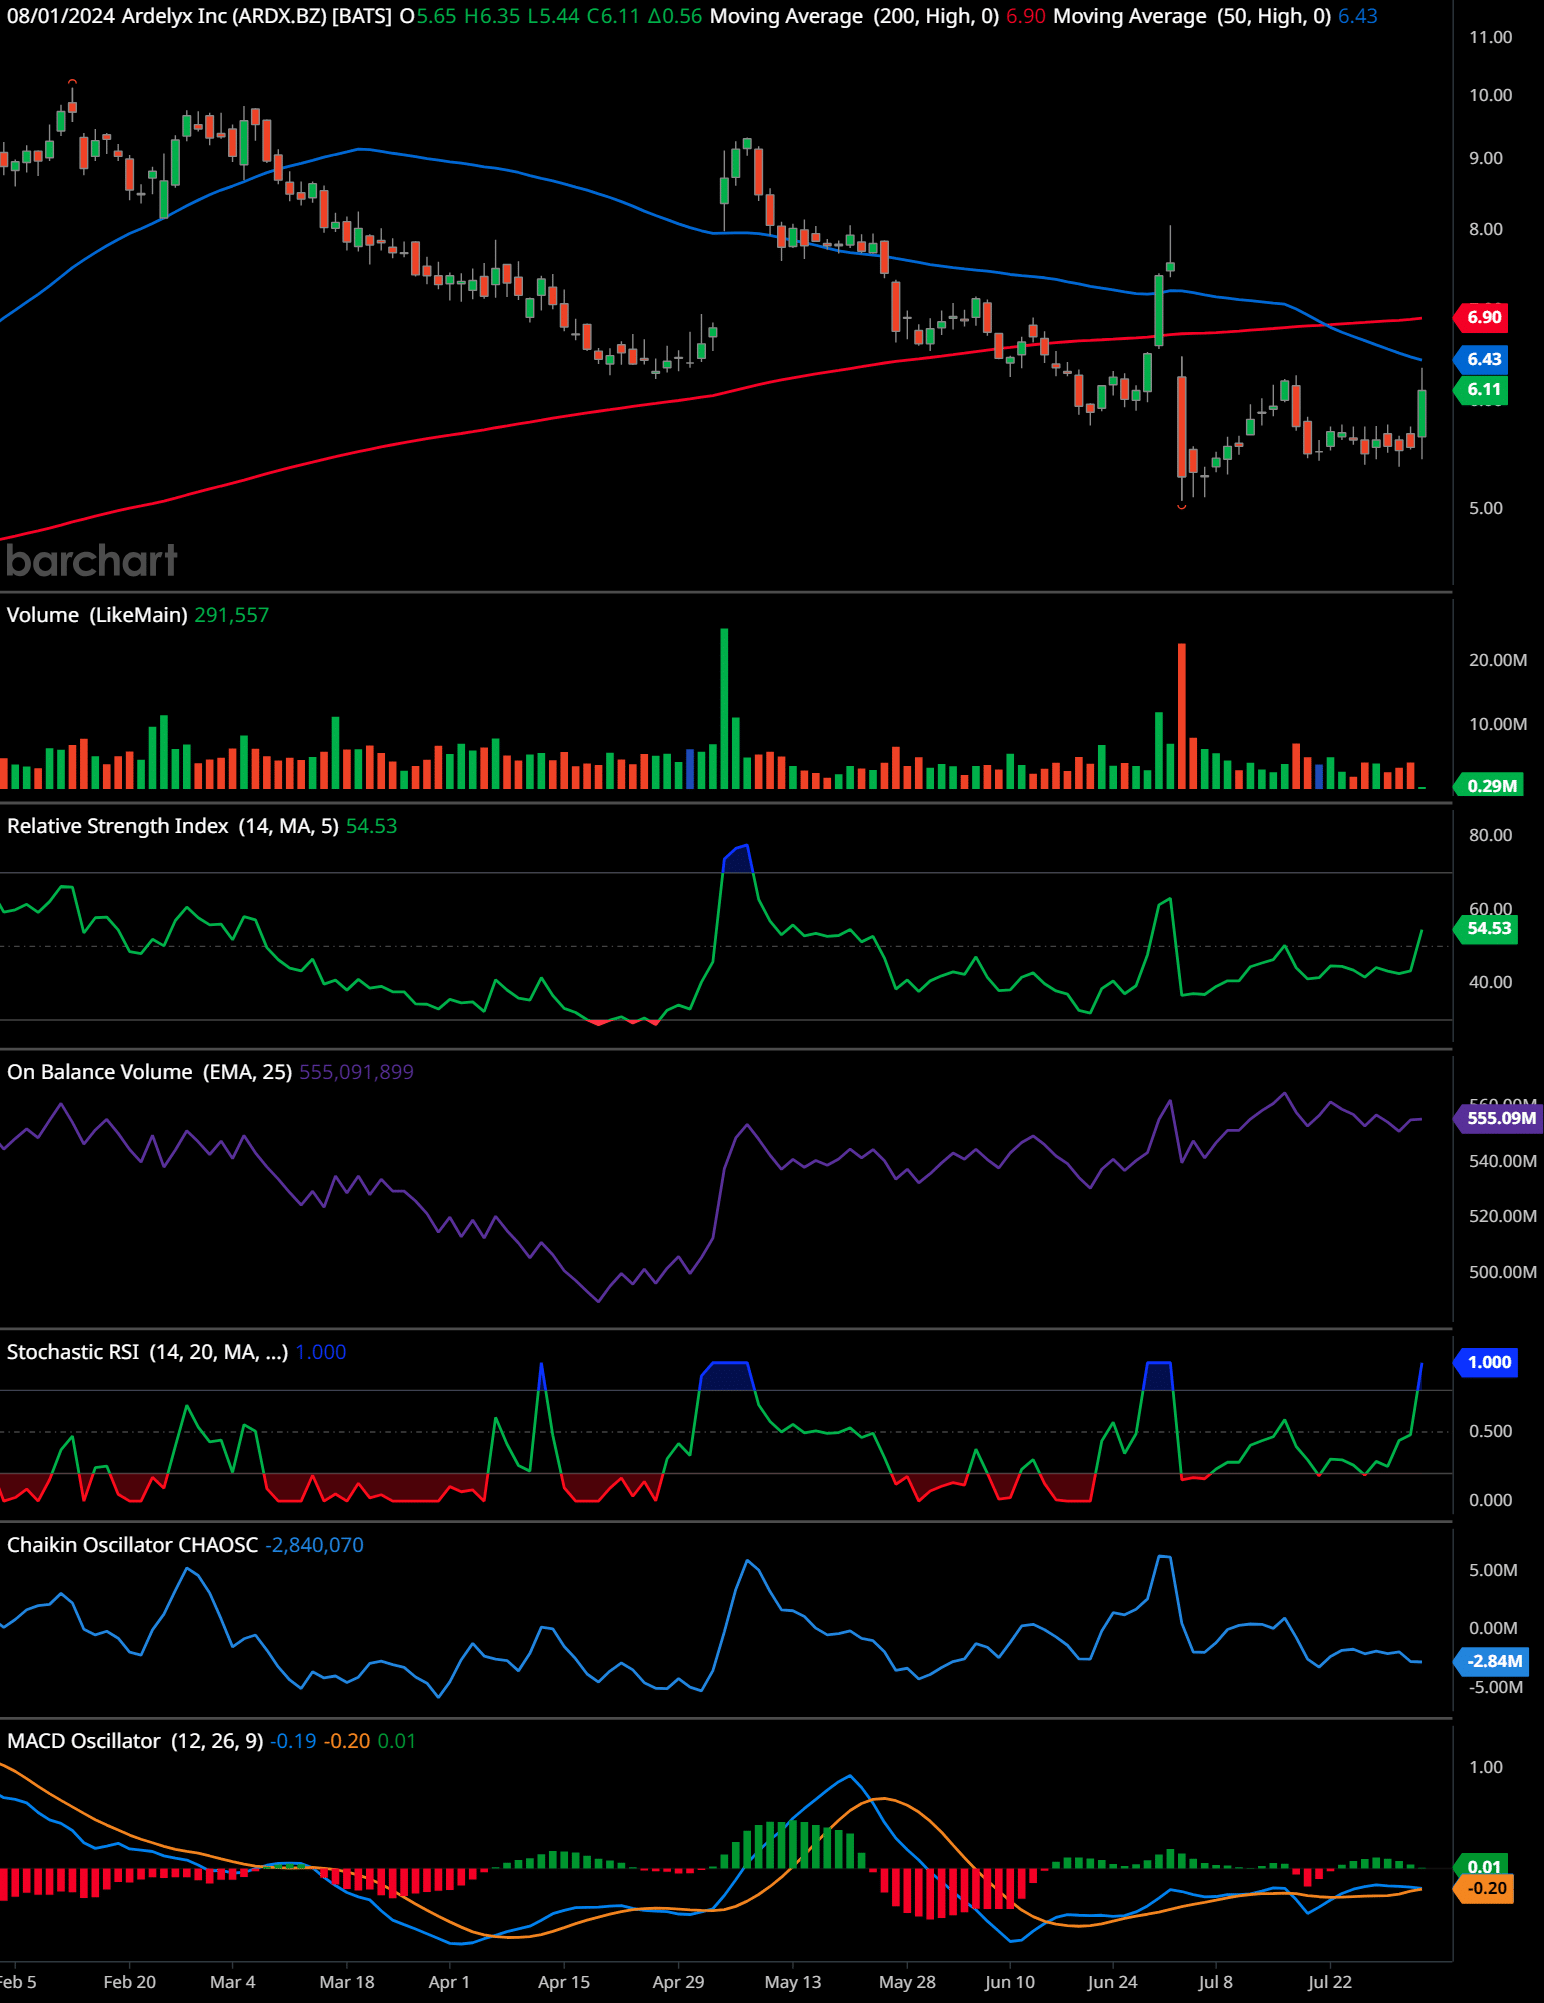
Task: Click the 5.00M Chaikin axis label
Action: [x=1493, y=1570]
